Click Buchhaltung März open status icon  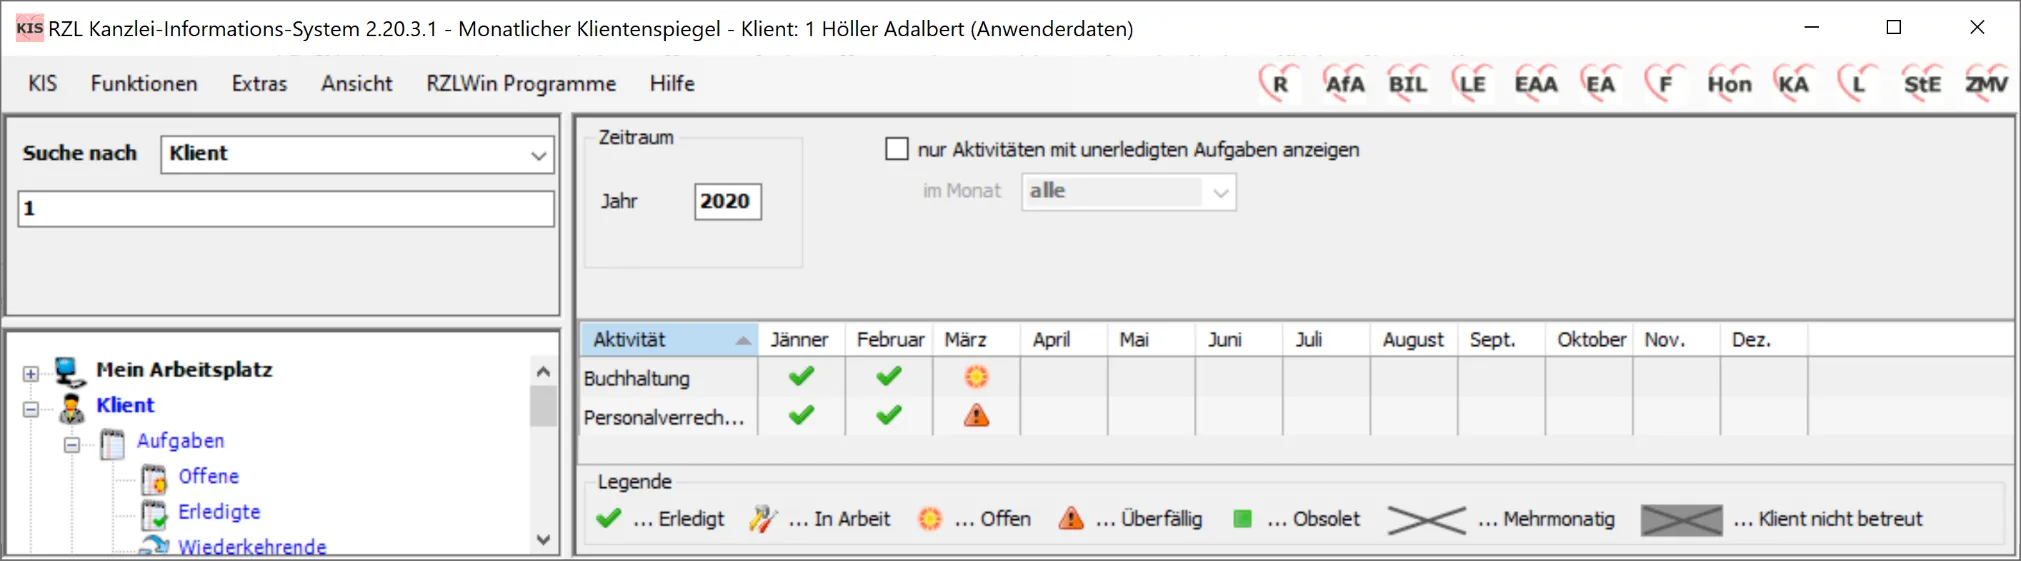(976, 377)
